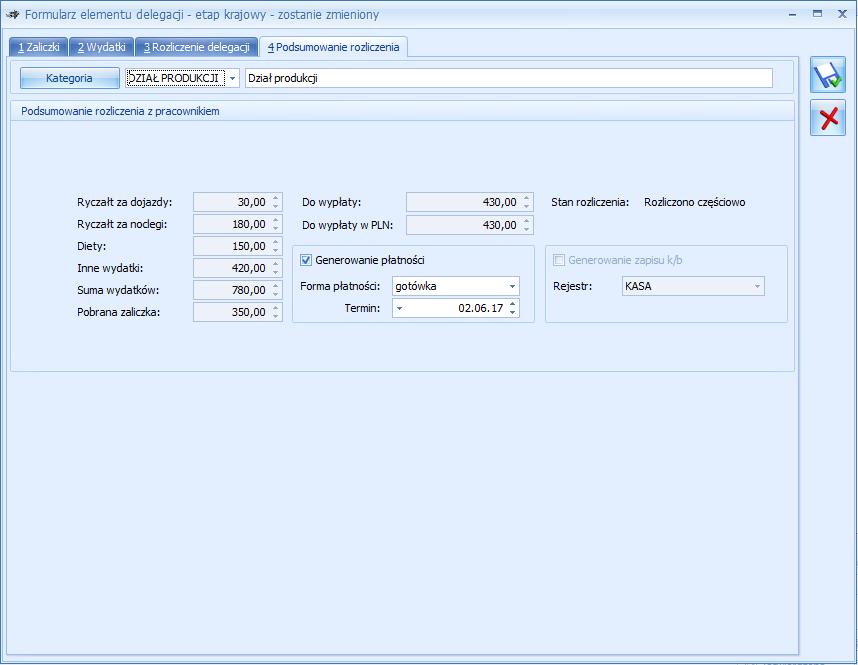Decrease Inne wydatki with down arrow
The height and width of the screenshot is (665, 858).
pos(276,272)
